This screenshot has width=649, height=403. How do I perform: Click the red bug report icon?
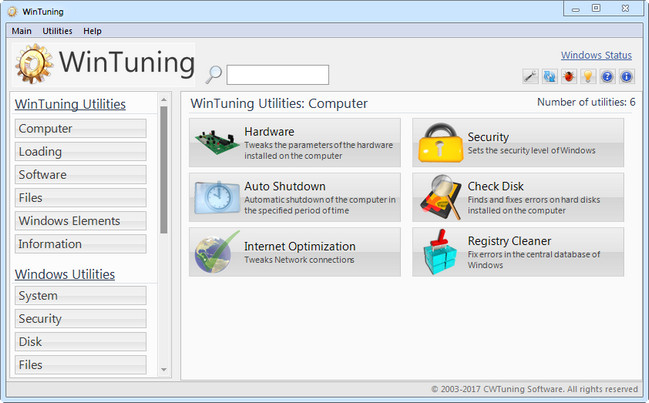click(569, 77)
